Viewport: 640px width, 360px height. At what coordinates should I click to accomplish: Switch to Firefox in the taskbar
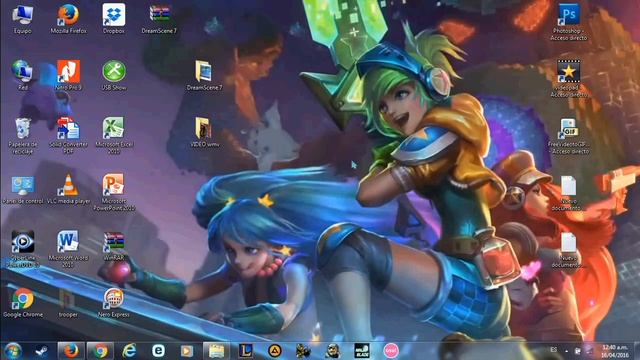(x=71, y=351)
